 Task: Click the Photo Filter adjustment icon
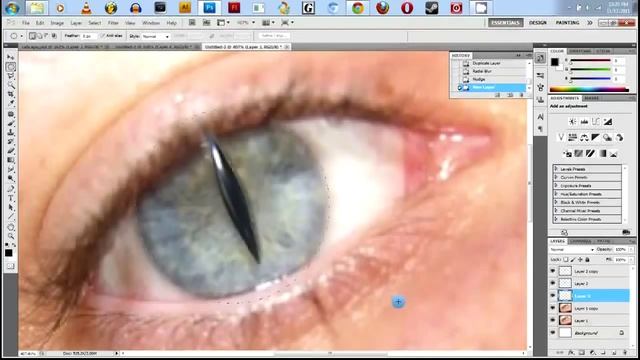tap(607, 138)
